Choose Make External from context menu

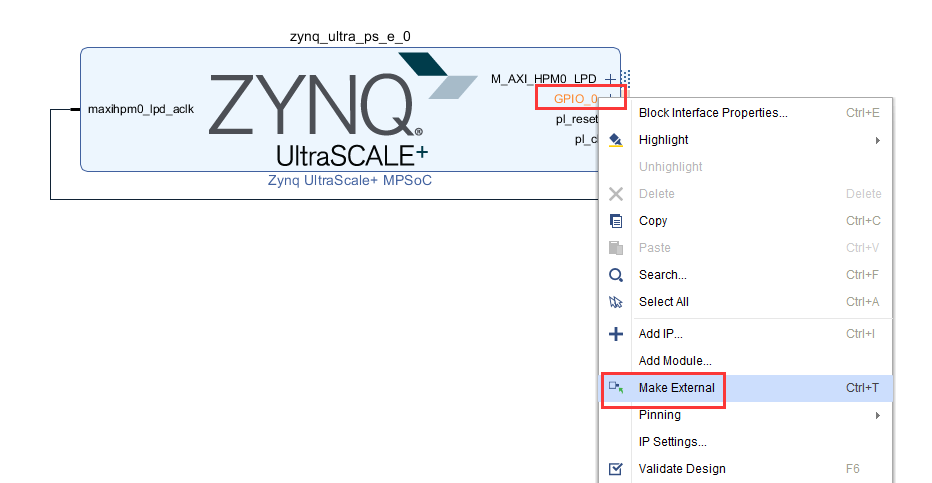(x=745, y=388)
